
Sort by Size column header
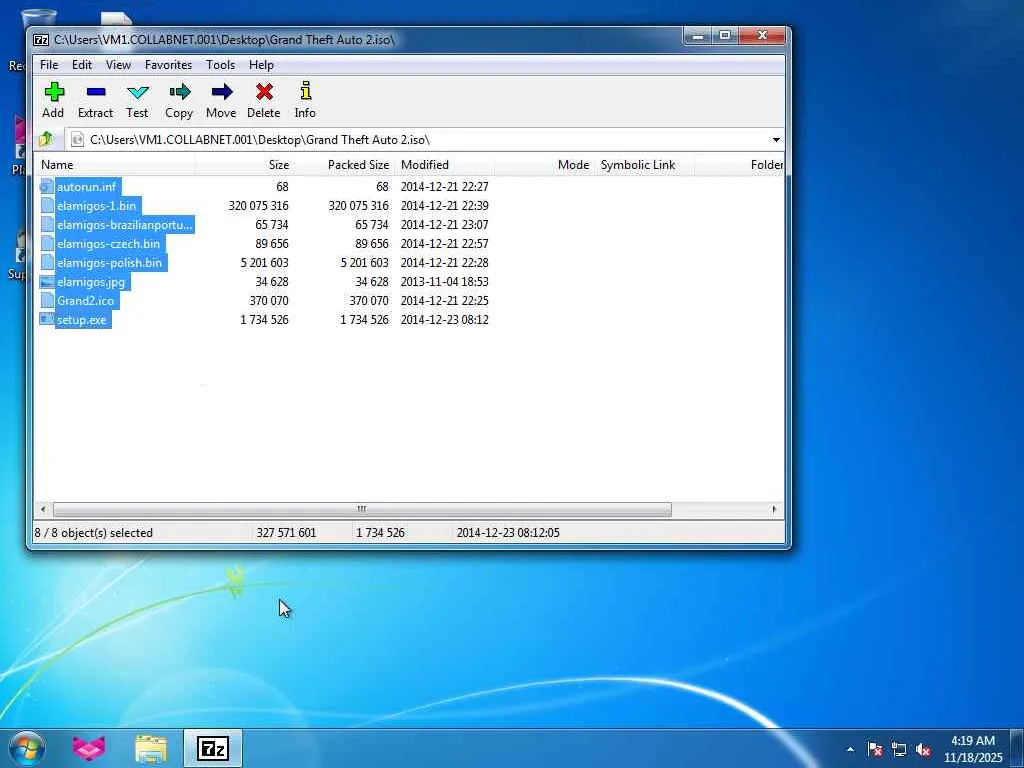[x=244, y=165]
